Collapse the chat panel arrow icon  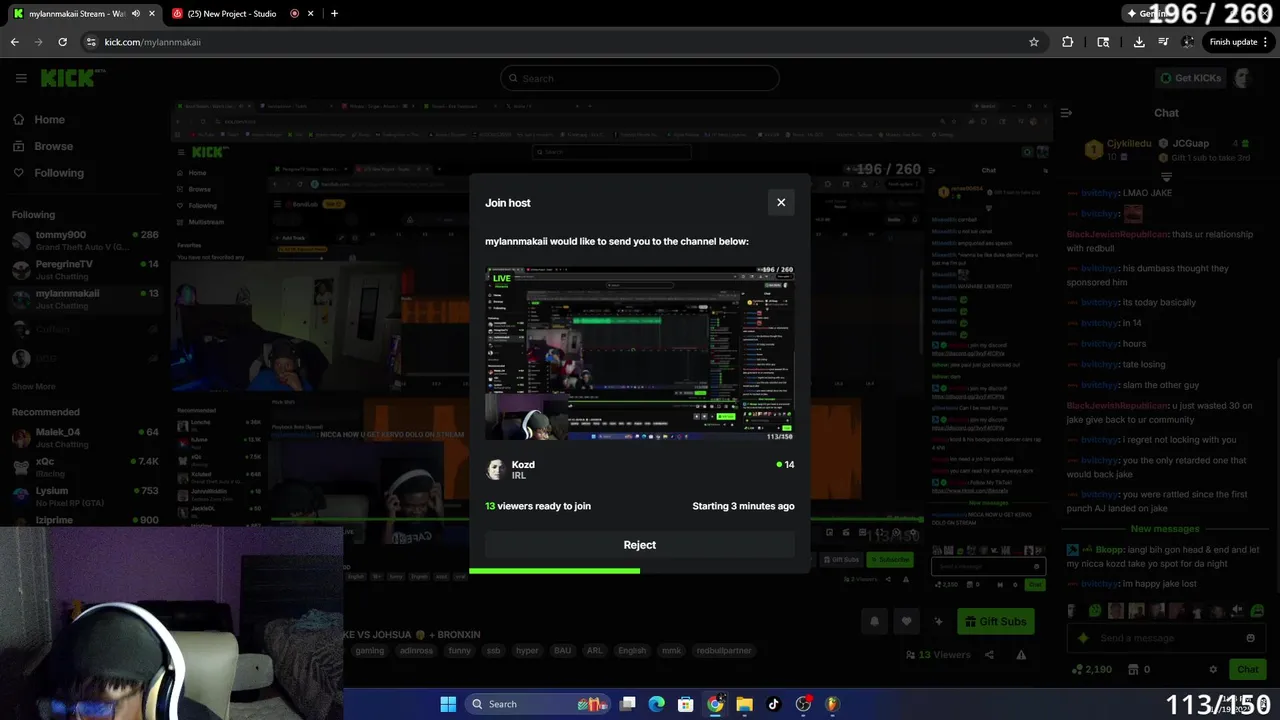click(1066, 113)
